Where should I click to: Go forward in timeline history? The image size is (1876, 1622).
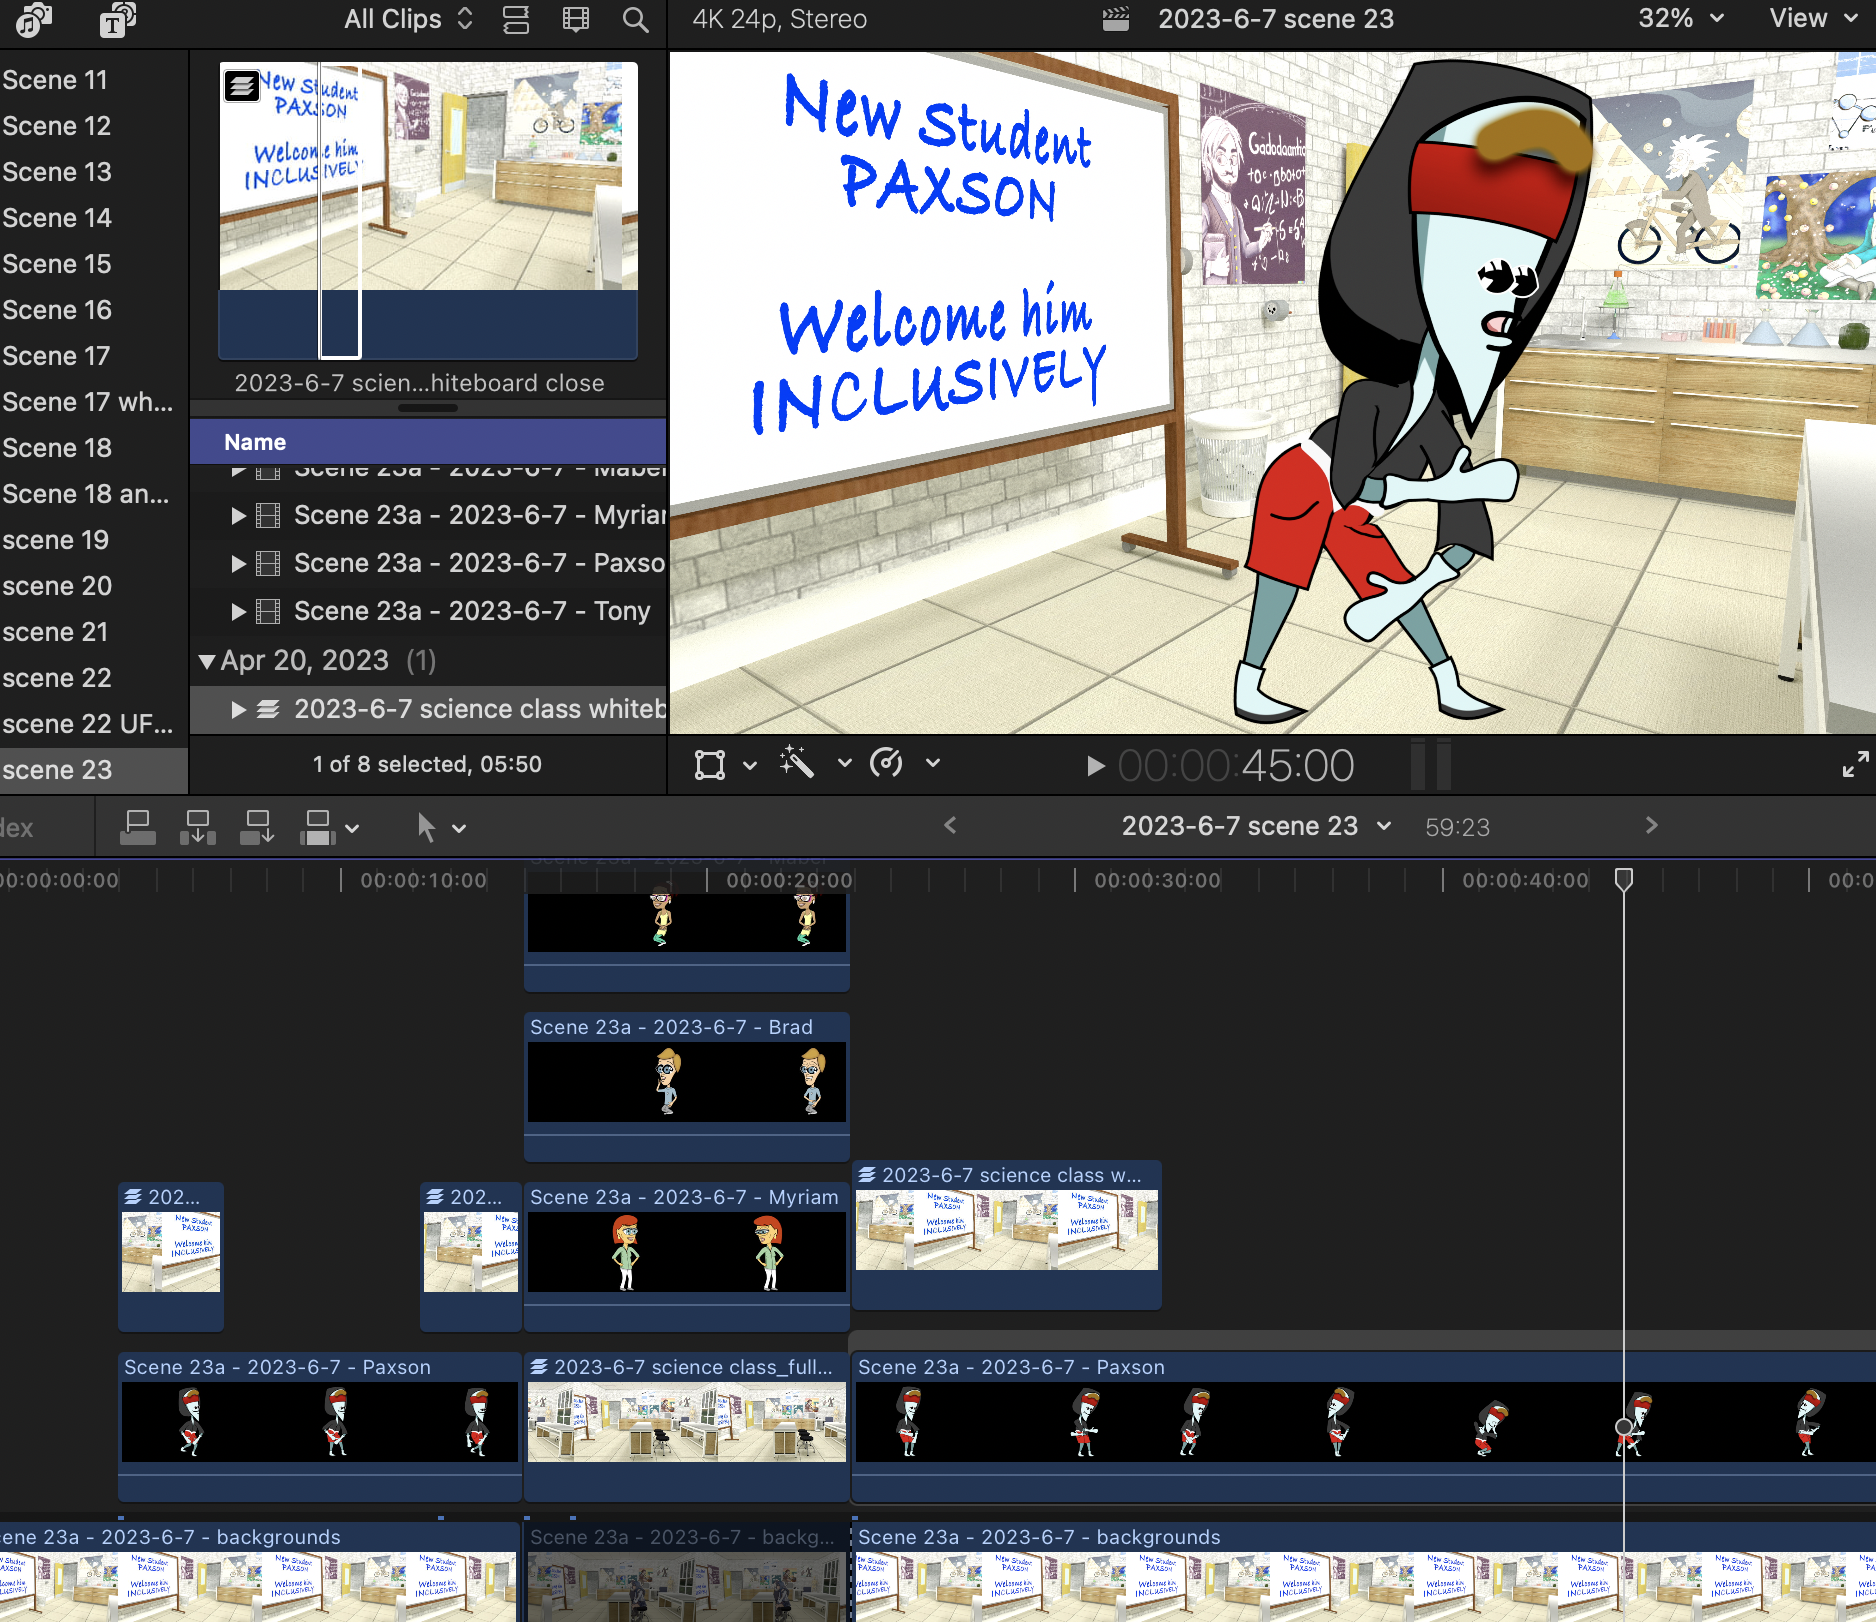tap(1651, 826)
